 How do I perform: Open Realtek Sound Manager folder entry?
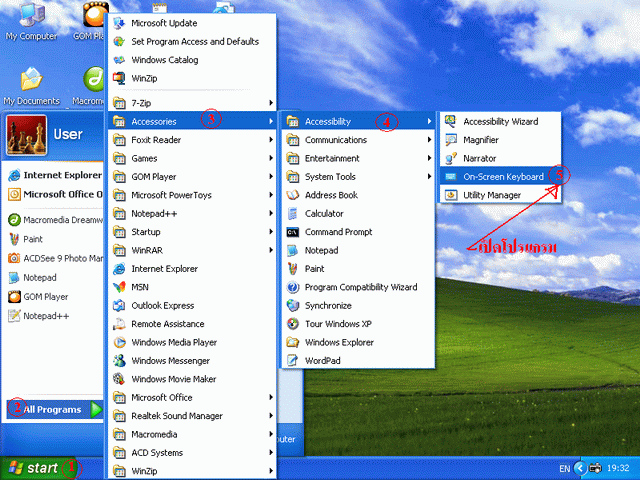pyautogui.click(x=192, y=416)
